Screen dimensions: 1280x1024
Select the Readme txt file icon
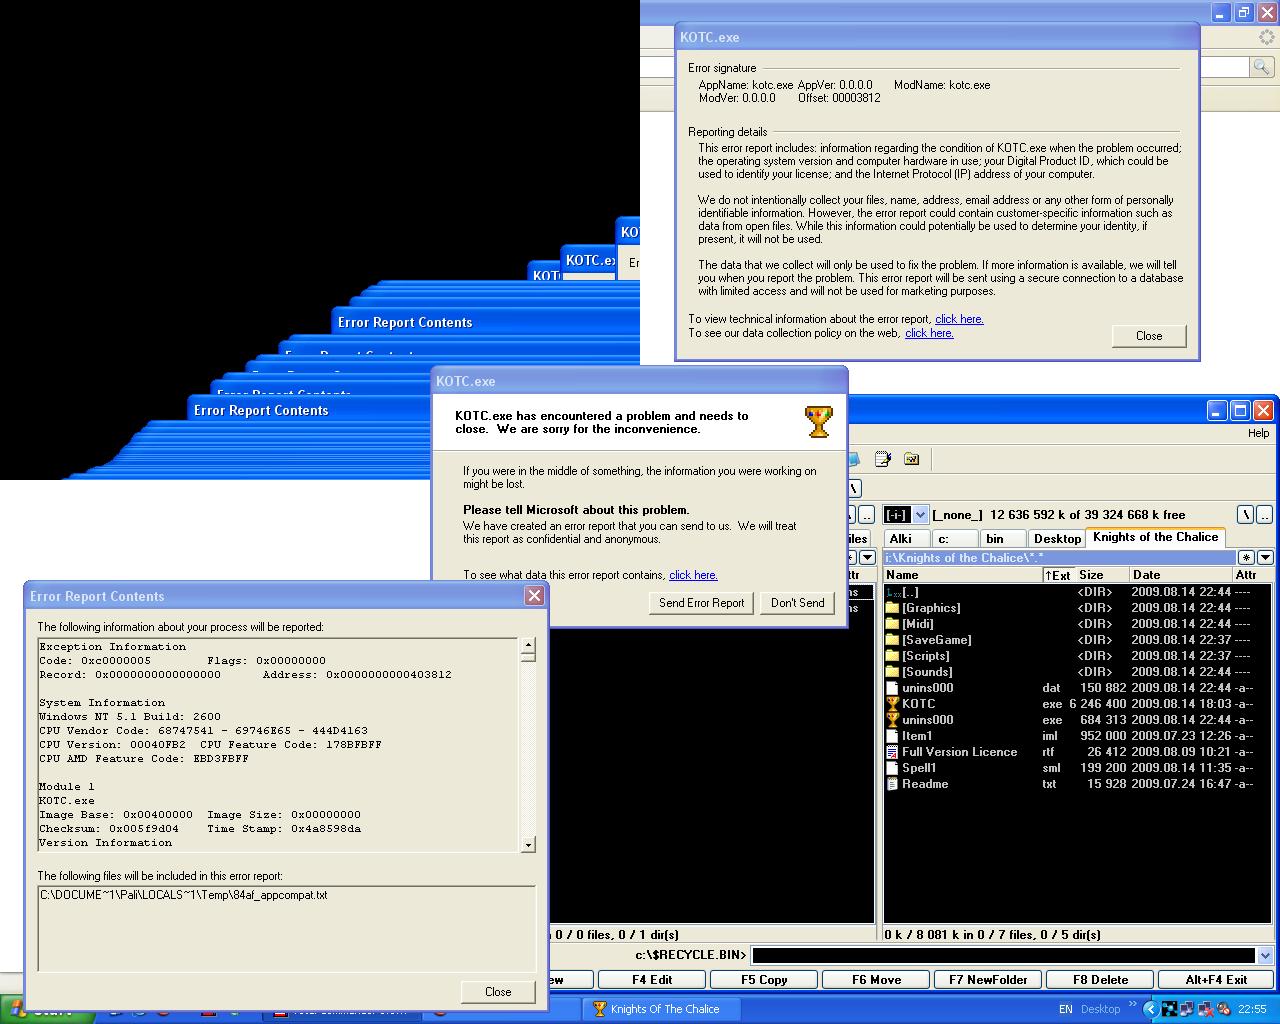(893, 784)
